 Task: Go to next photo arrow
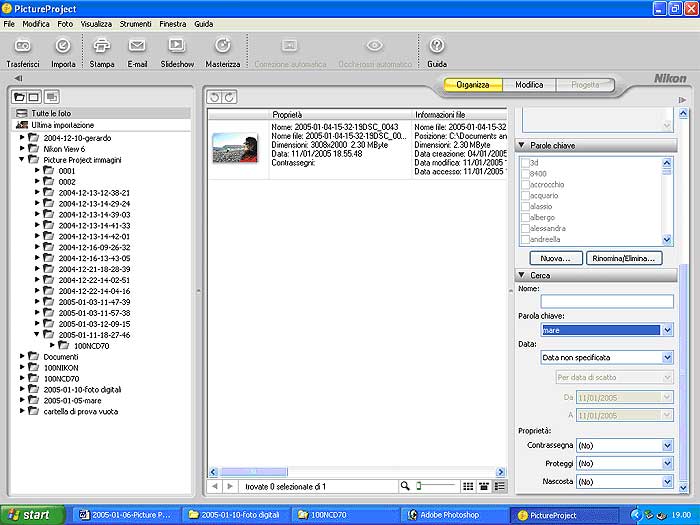[230, 486]
